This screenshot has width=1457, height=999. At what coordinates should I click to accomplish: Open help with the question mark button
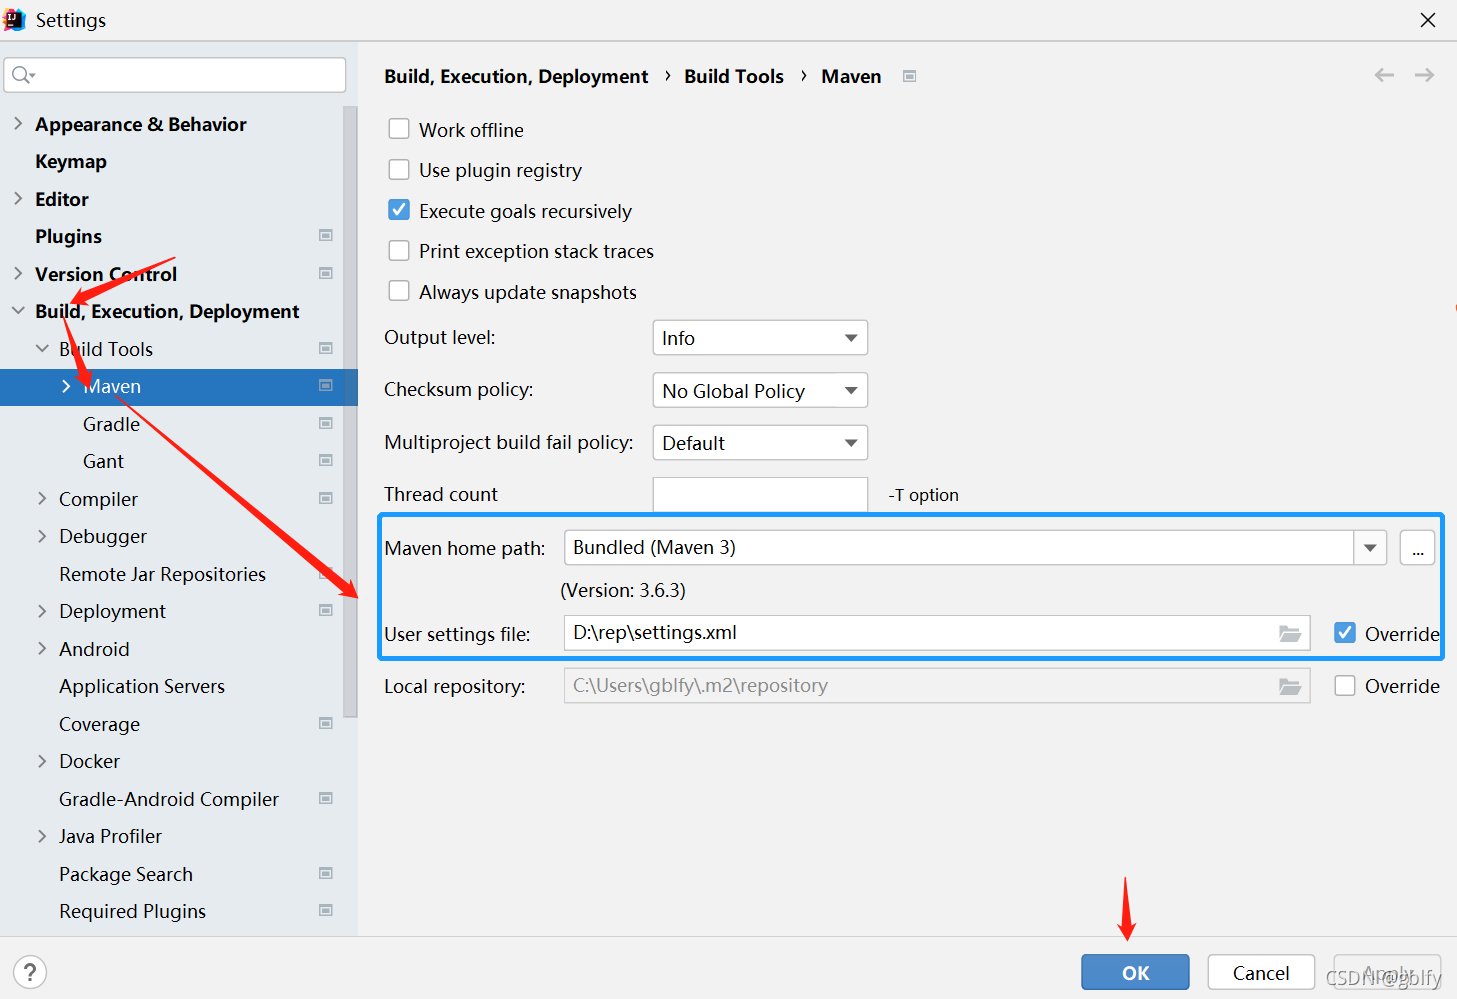click(30, 972)
